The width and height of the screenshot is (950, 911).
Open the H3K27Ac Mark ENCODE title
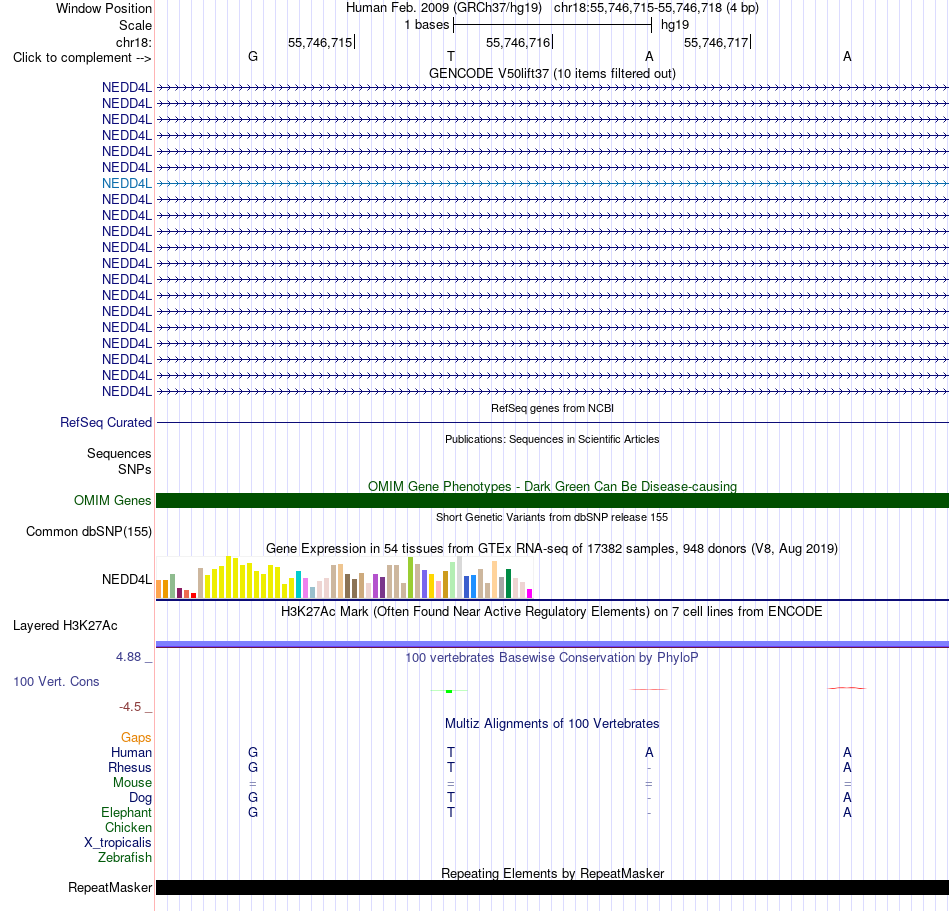[x=552, y=611]
